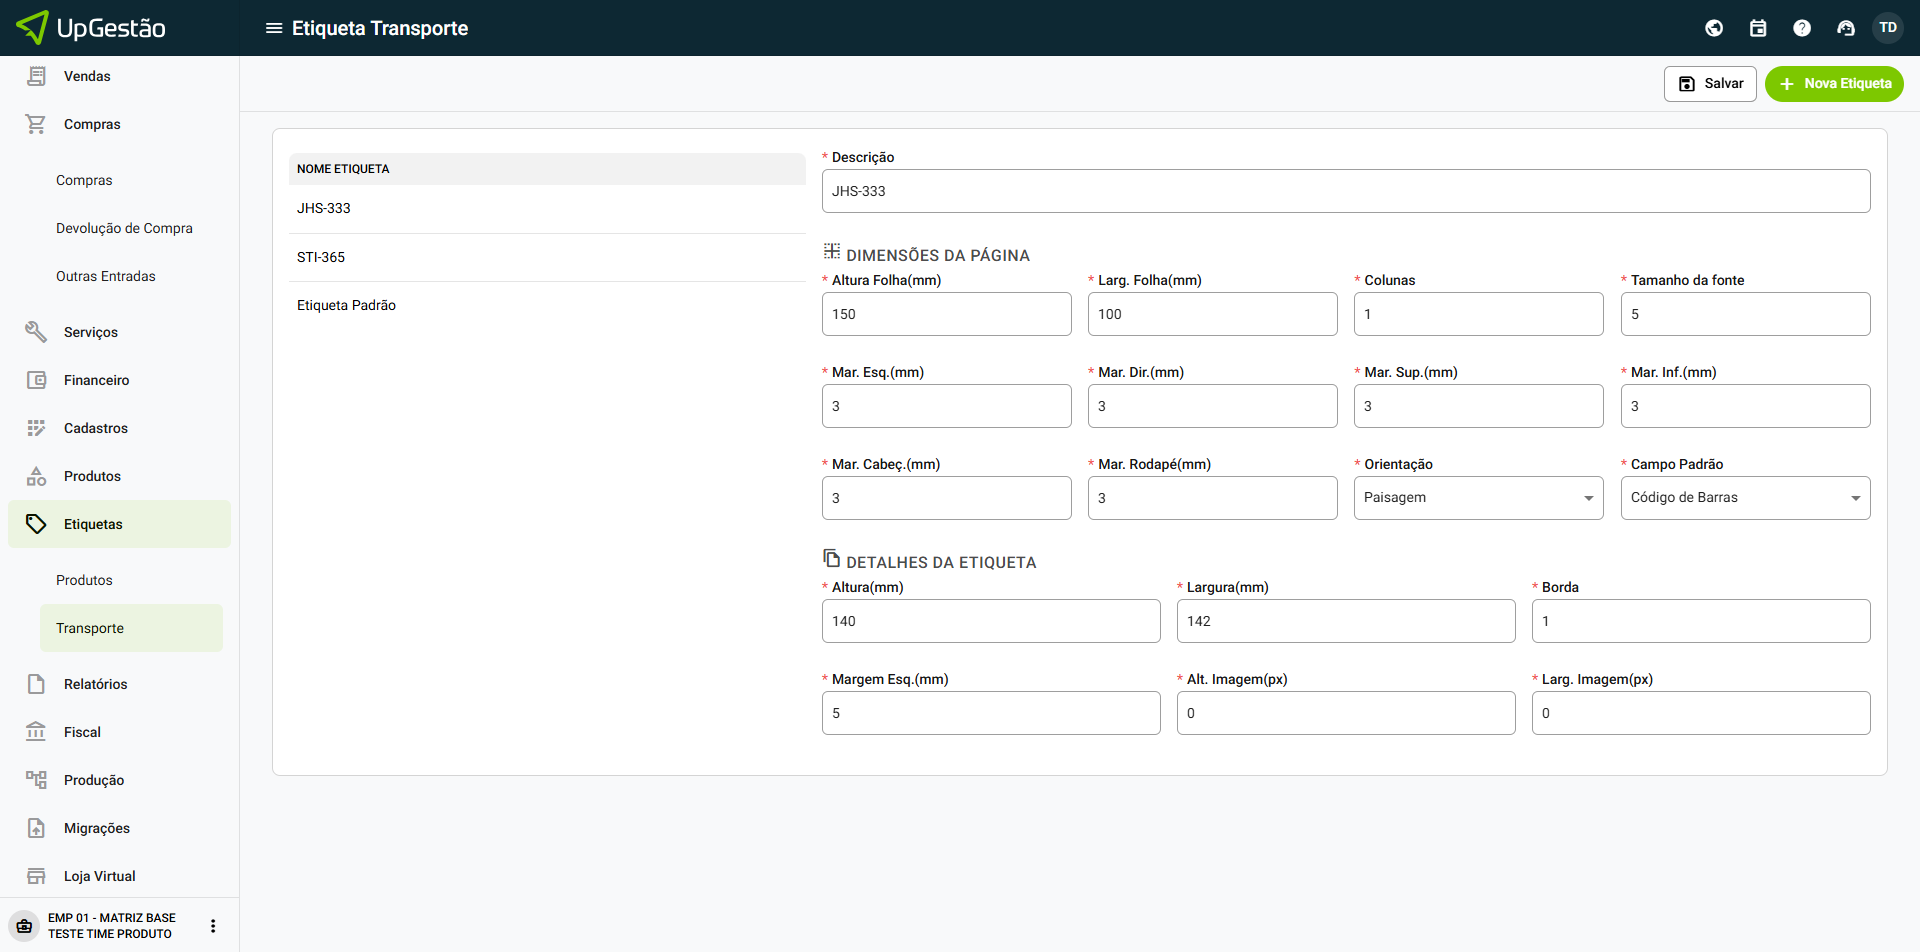Click the hamburger menu icon
1920x952 pixels.
coord(273,28)
